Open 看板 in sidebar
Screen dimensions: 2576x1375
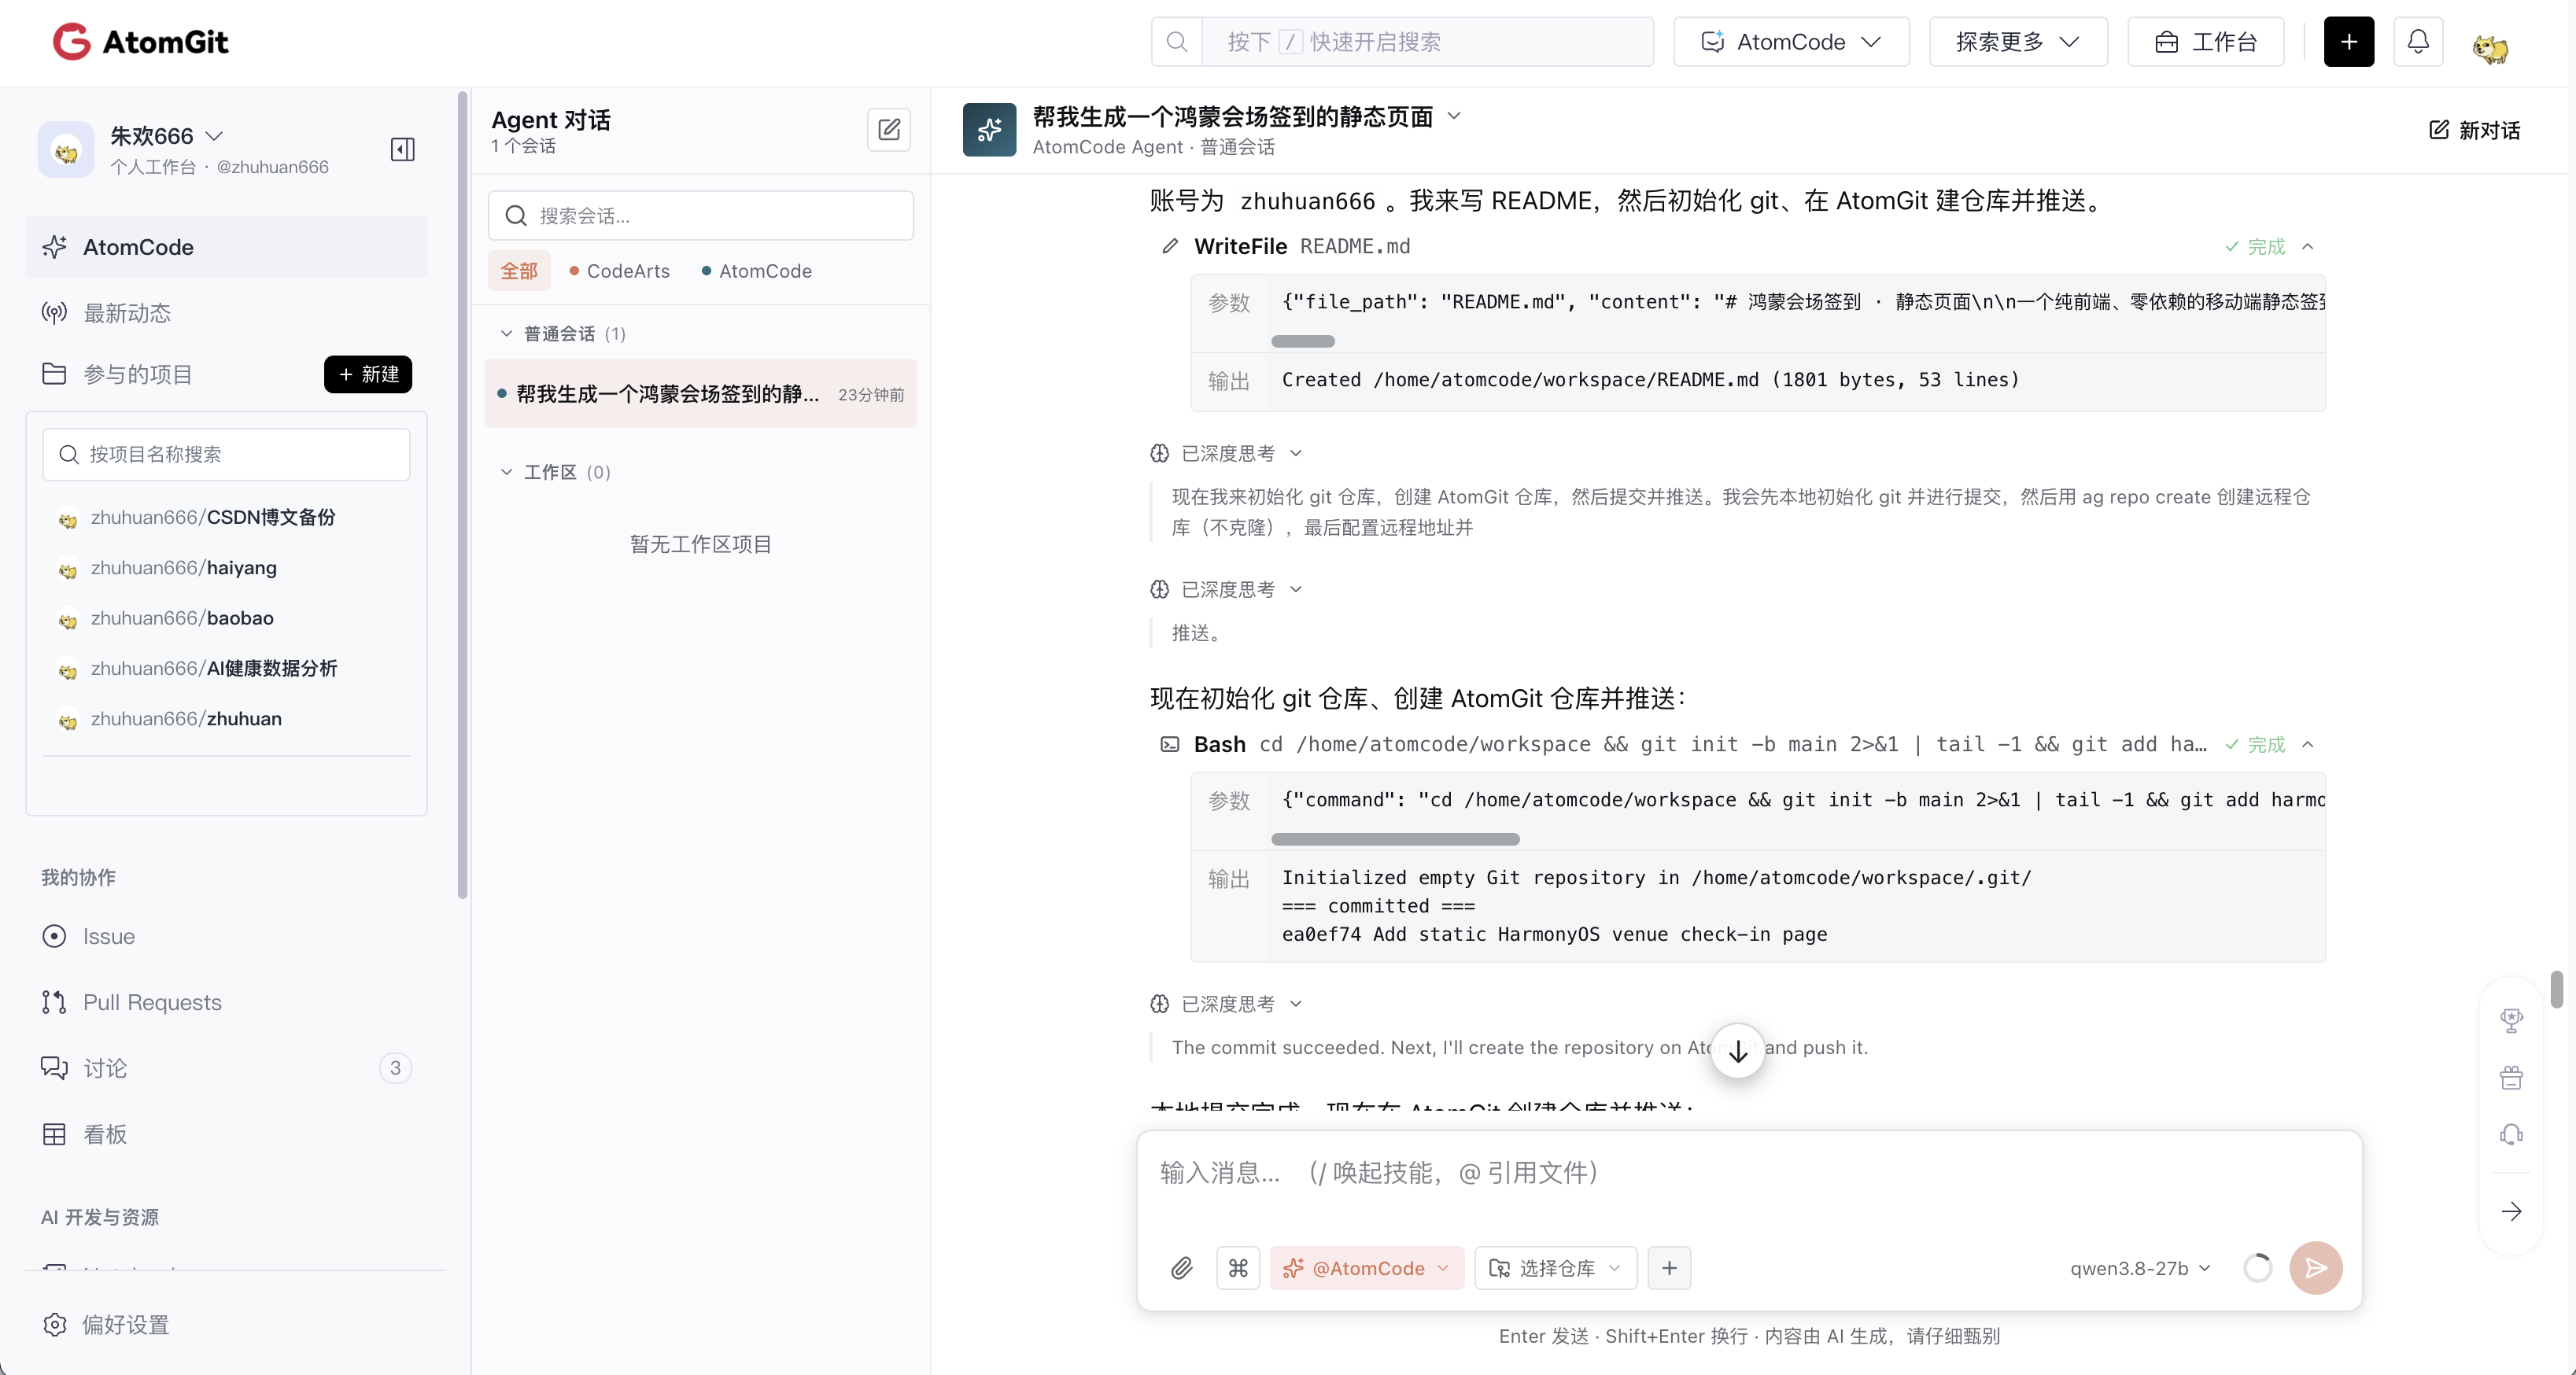point(226,1134)
